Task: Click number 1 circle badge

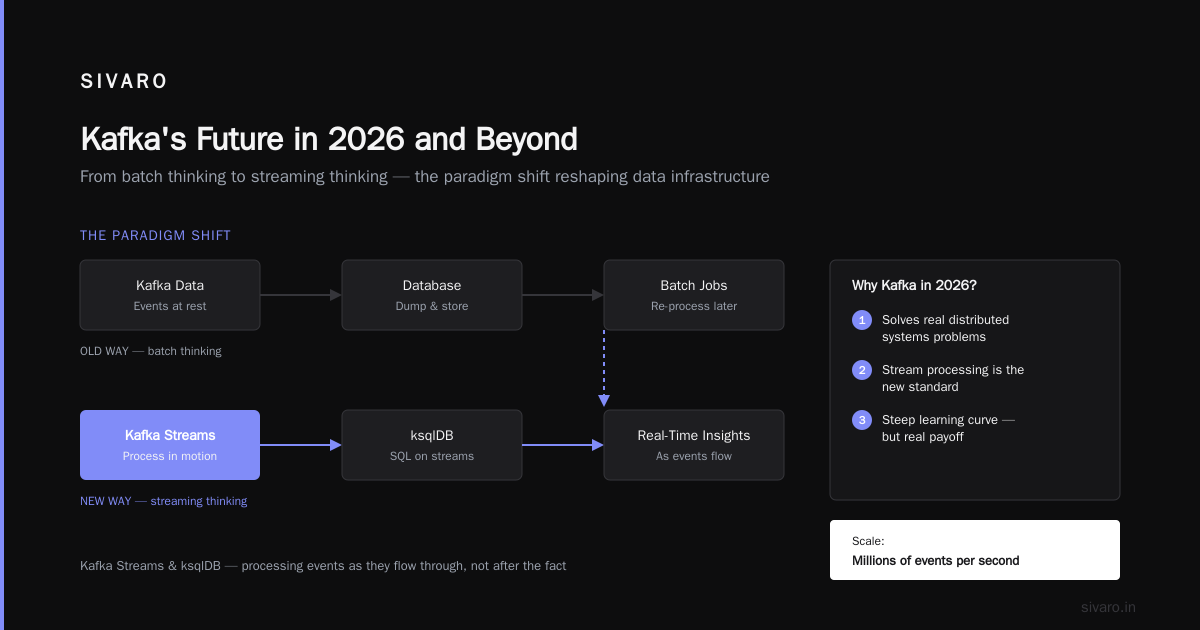Action: click(x=862, y=320)
